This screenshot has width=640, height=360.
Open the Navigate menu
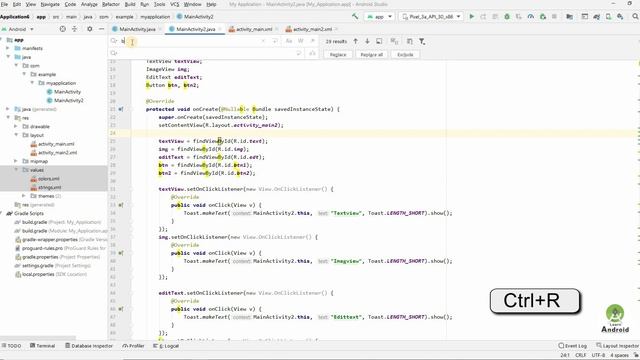[50, 4]
